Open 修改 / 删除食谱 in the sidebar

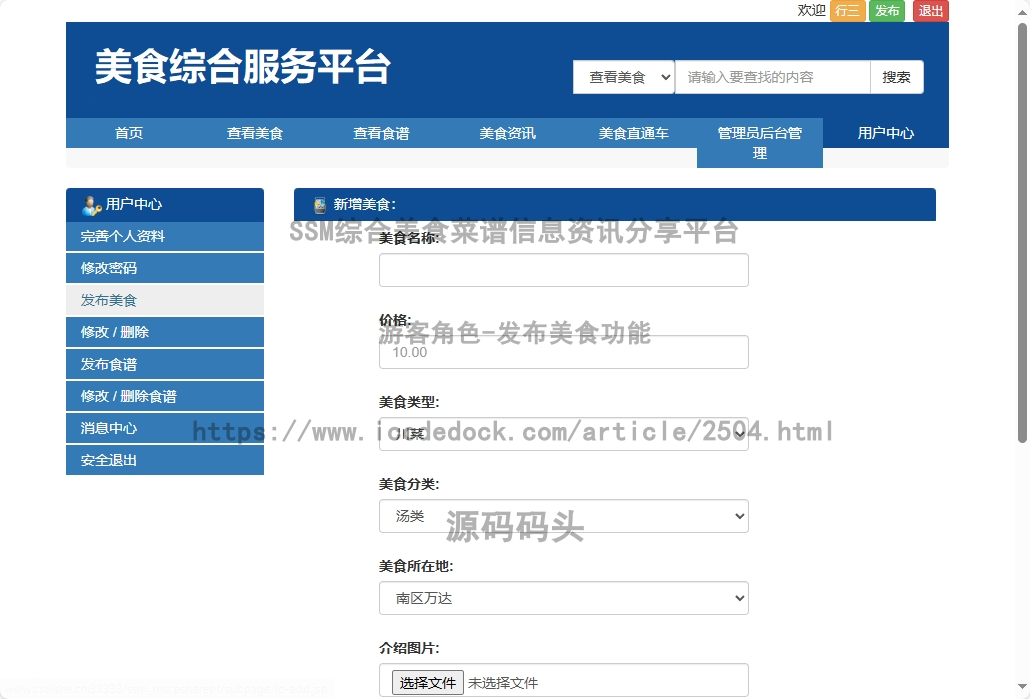pos(165,396)
